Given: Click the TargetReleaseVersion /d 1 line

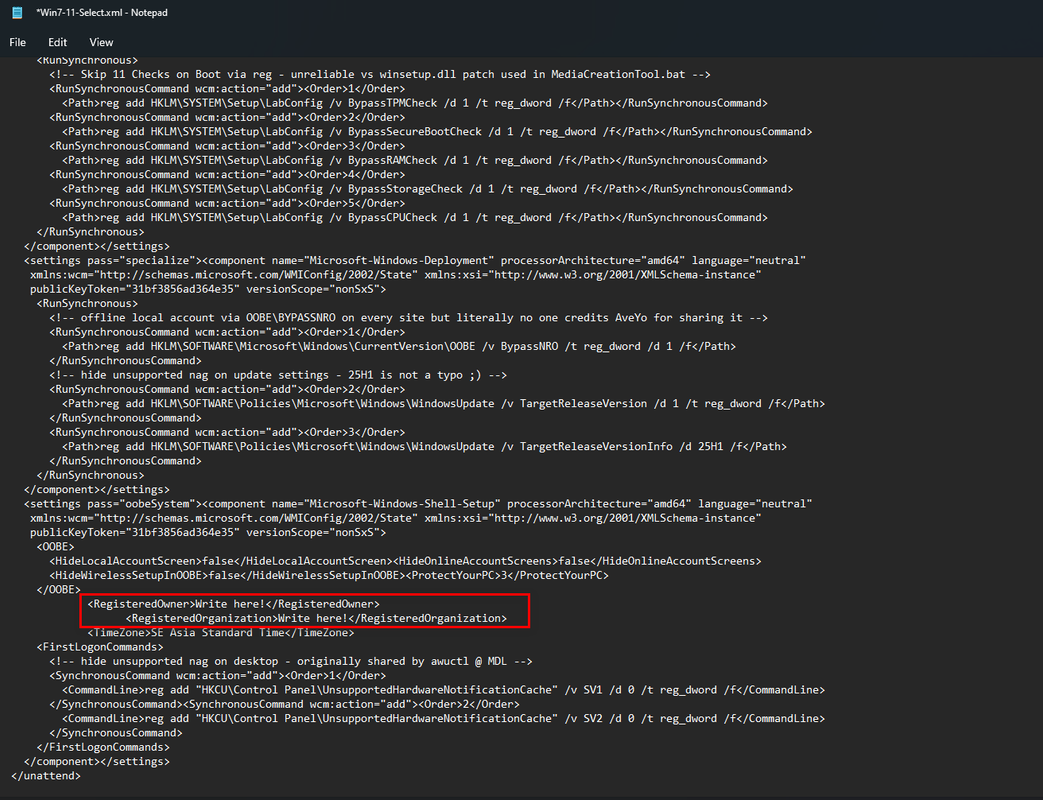Looking at the screenshot, I should click(444, 404).
